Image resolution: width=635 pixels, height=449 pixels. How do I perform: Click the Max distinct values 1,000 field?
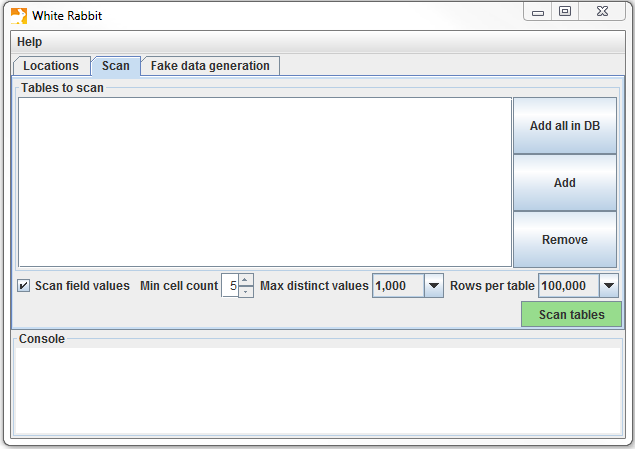coord(398,286)
